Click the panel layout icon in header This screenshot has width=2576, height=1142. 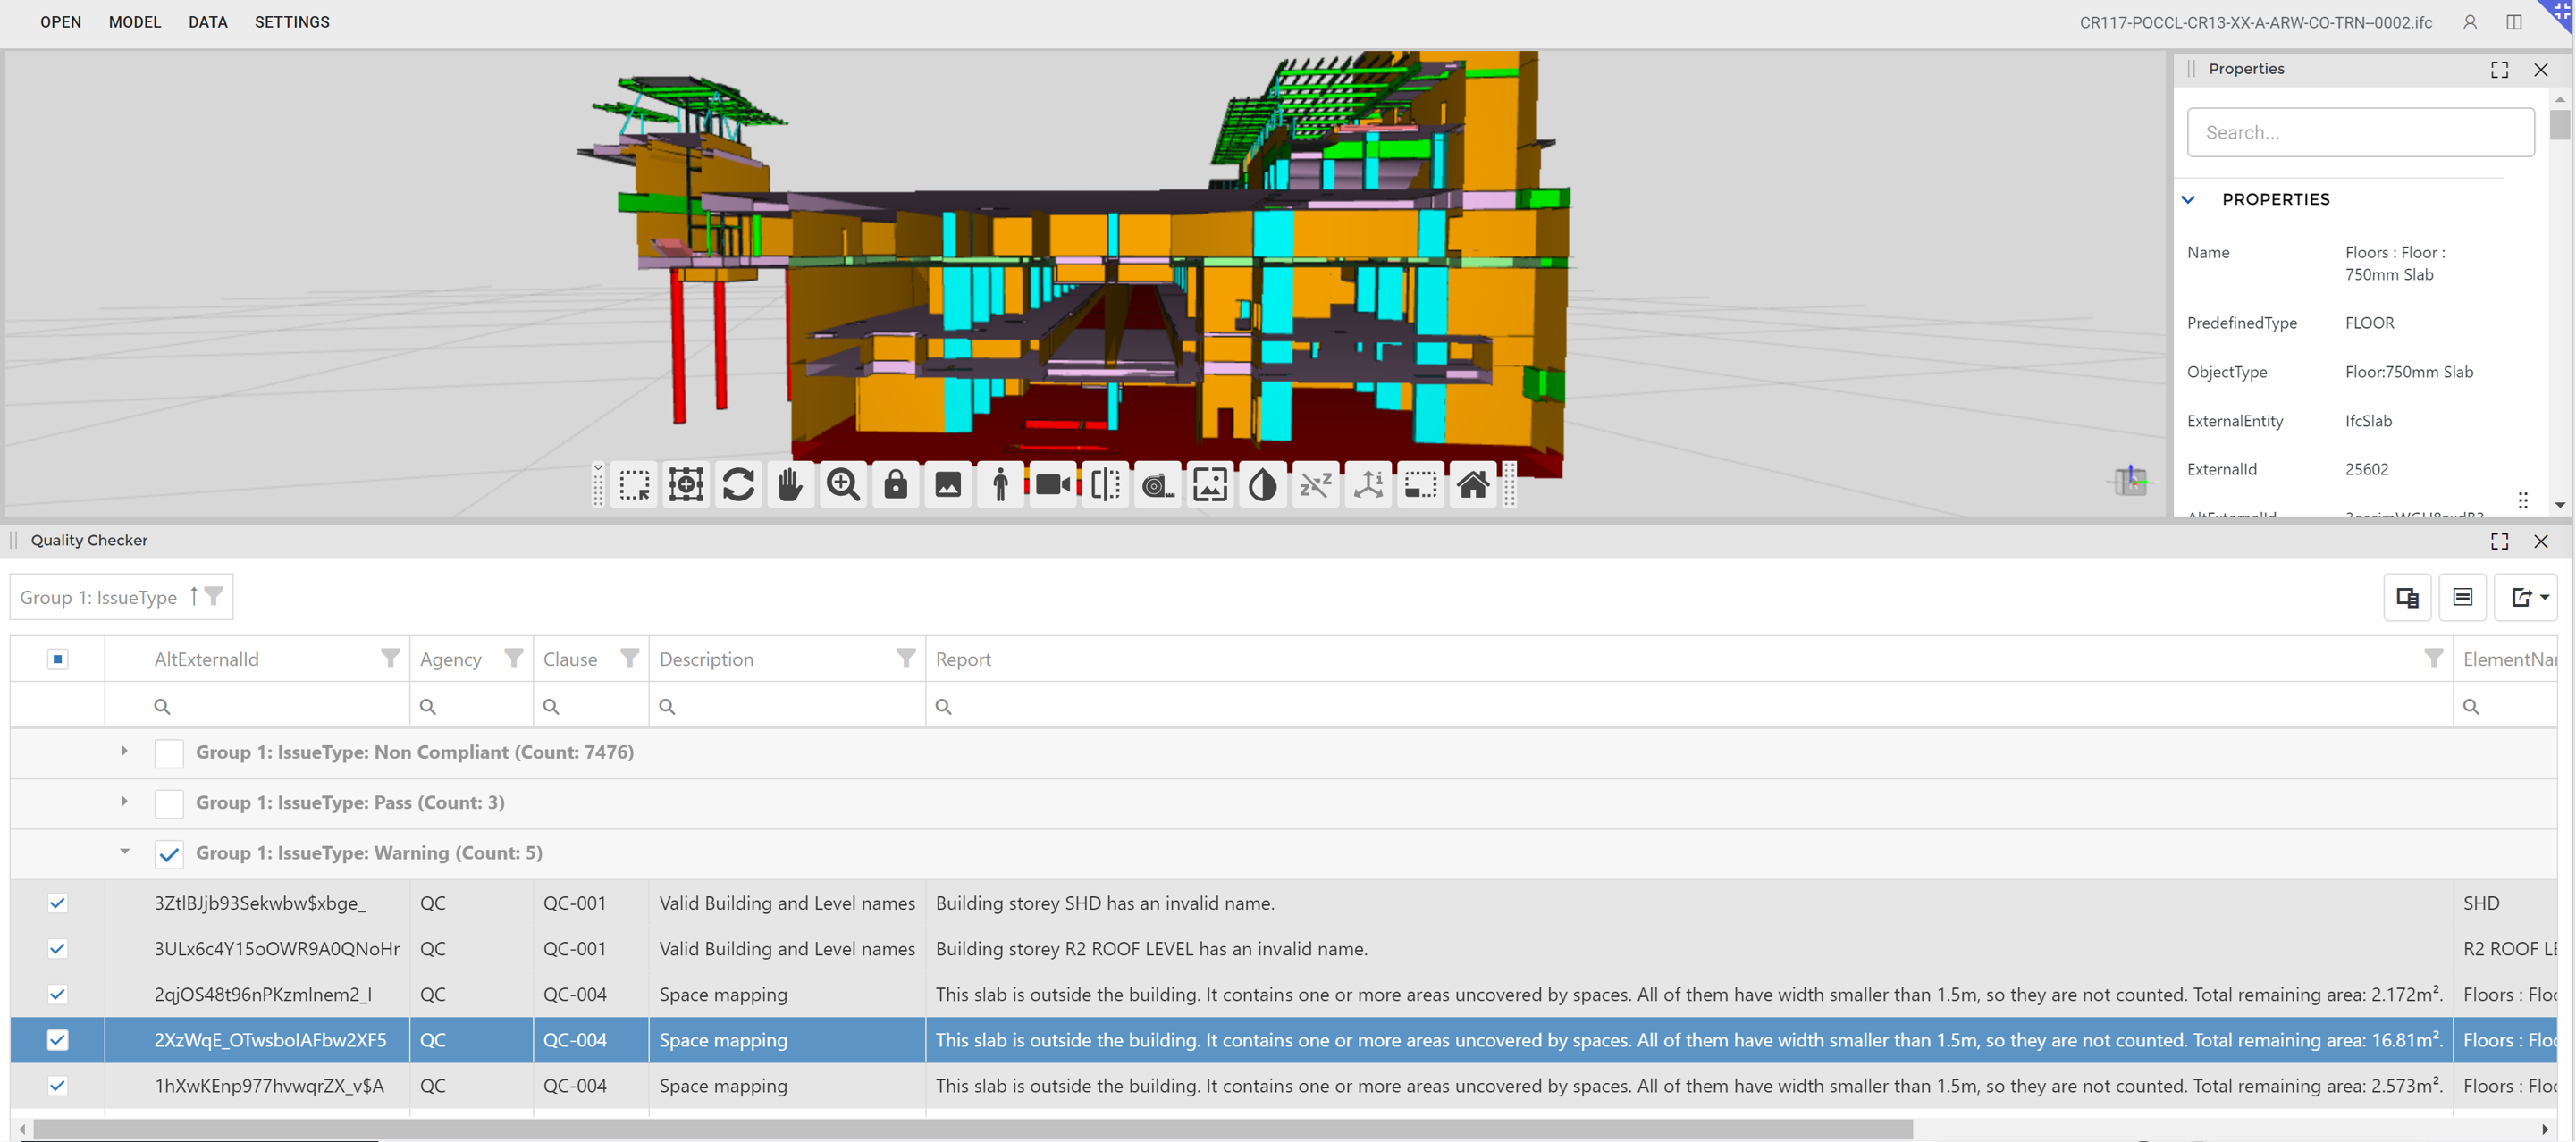[x=2514, y=22]
